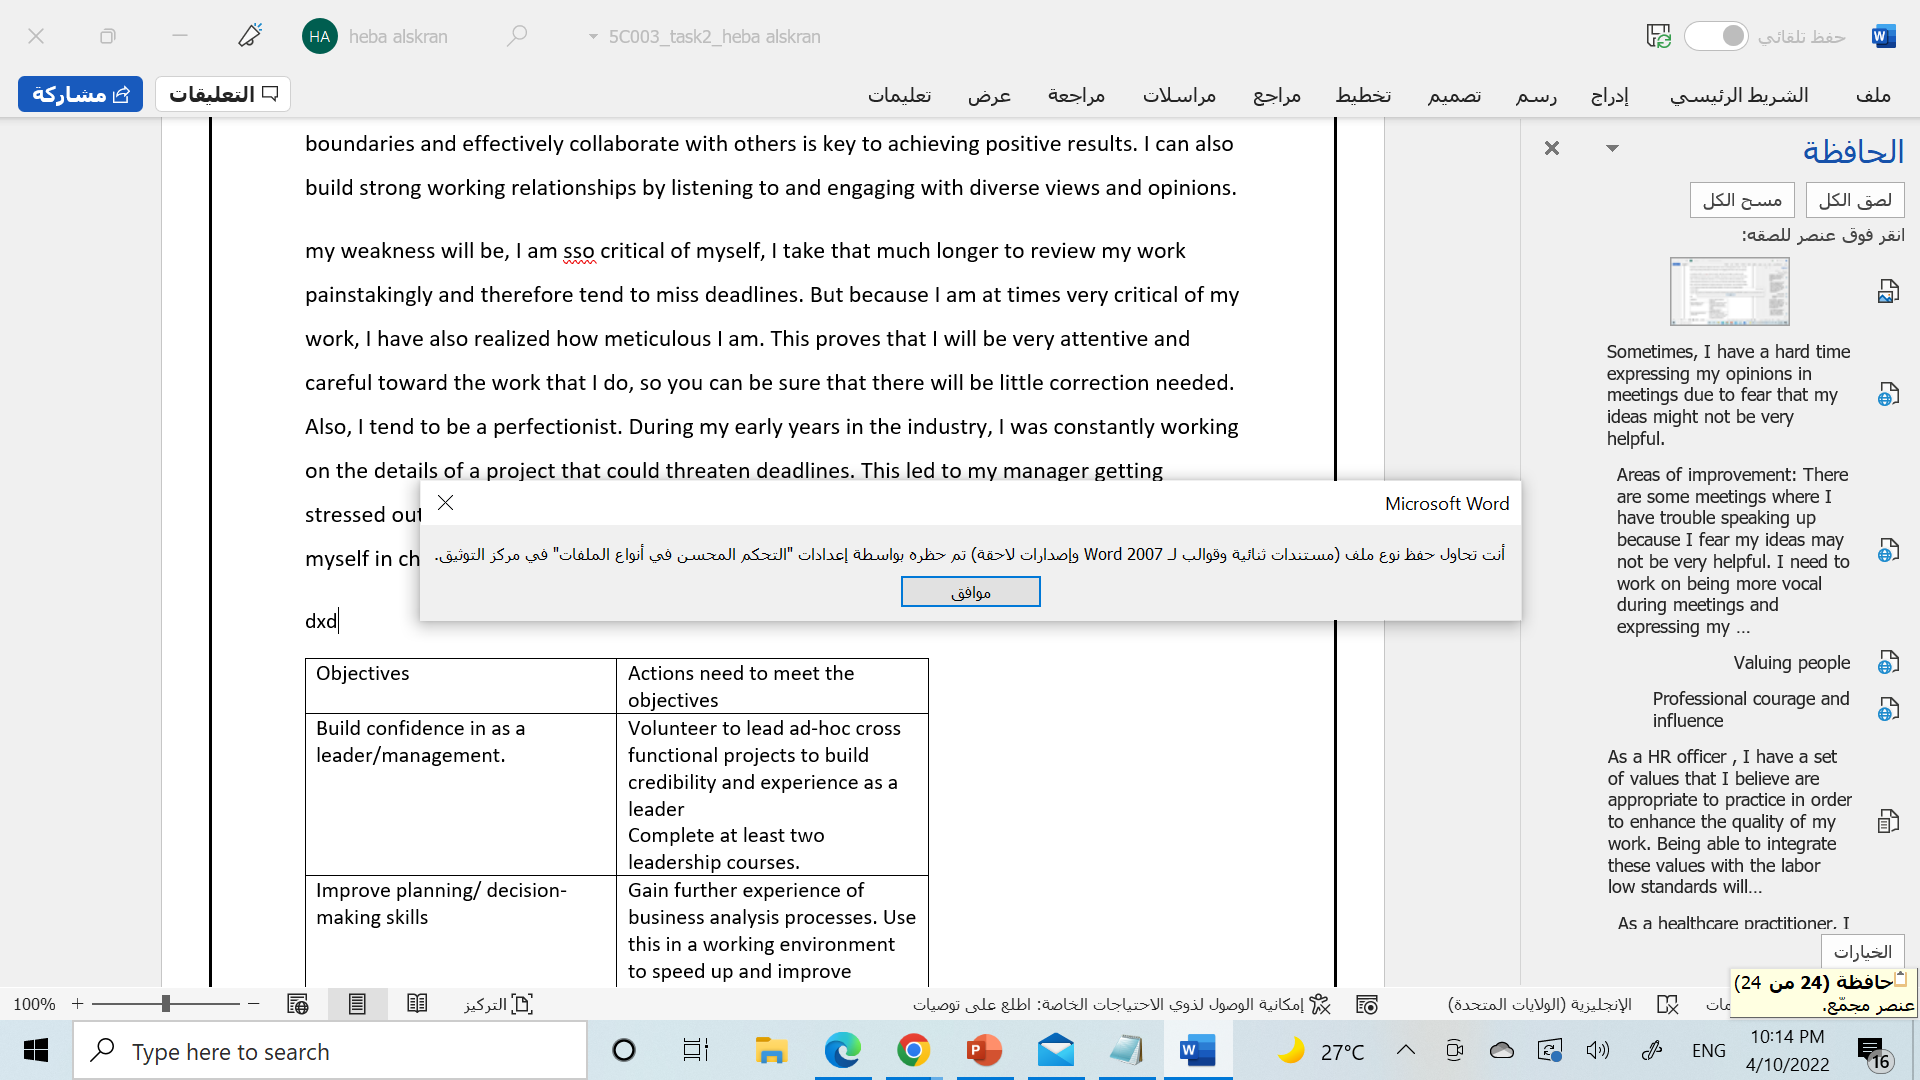Screen dimensions: 1920x1080
Task: Open PowerPoint from the taskbar
Action: pyautogui.click(x=984, y=1051)
